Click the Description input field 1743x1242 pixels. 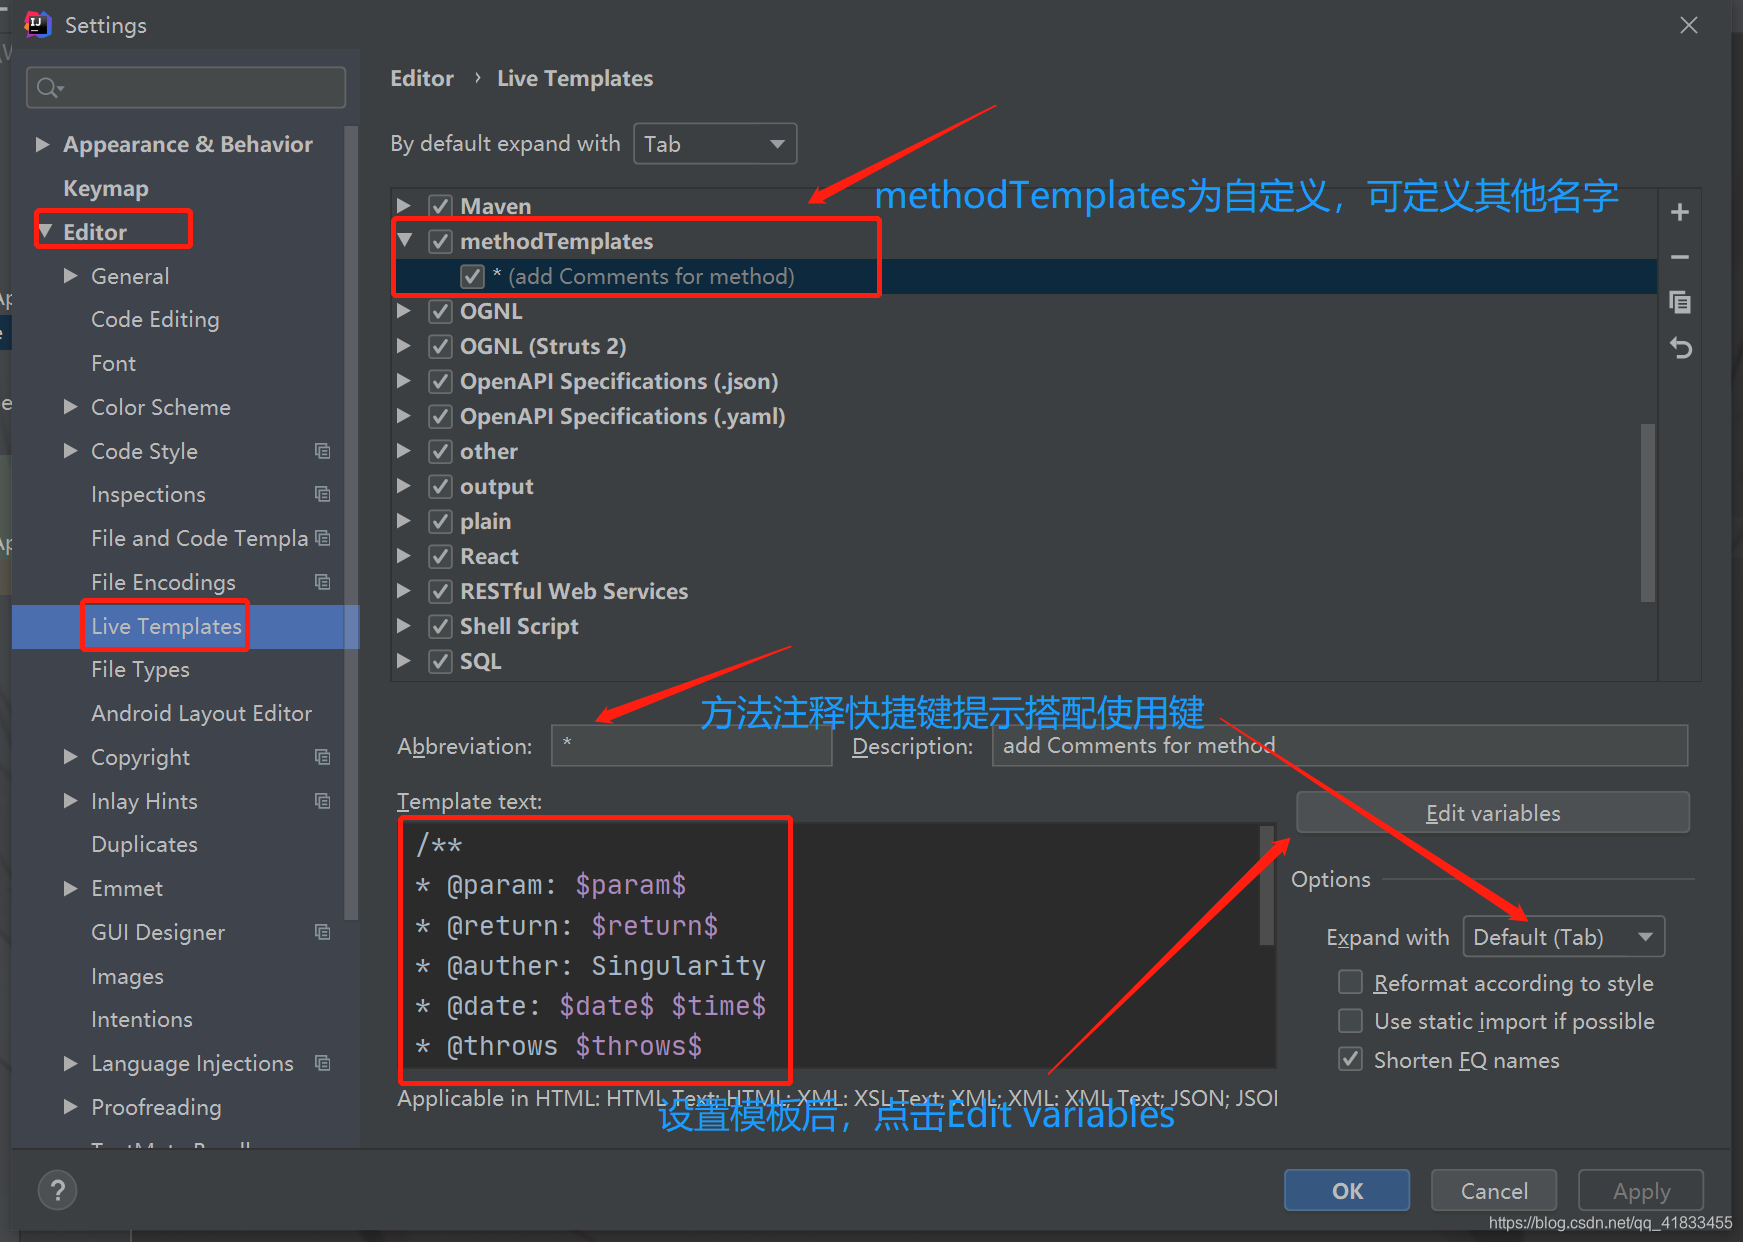click(1340, 746)
